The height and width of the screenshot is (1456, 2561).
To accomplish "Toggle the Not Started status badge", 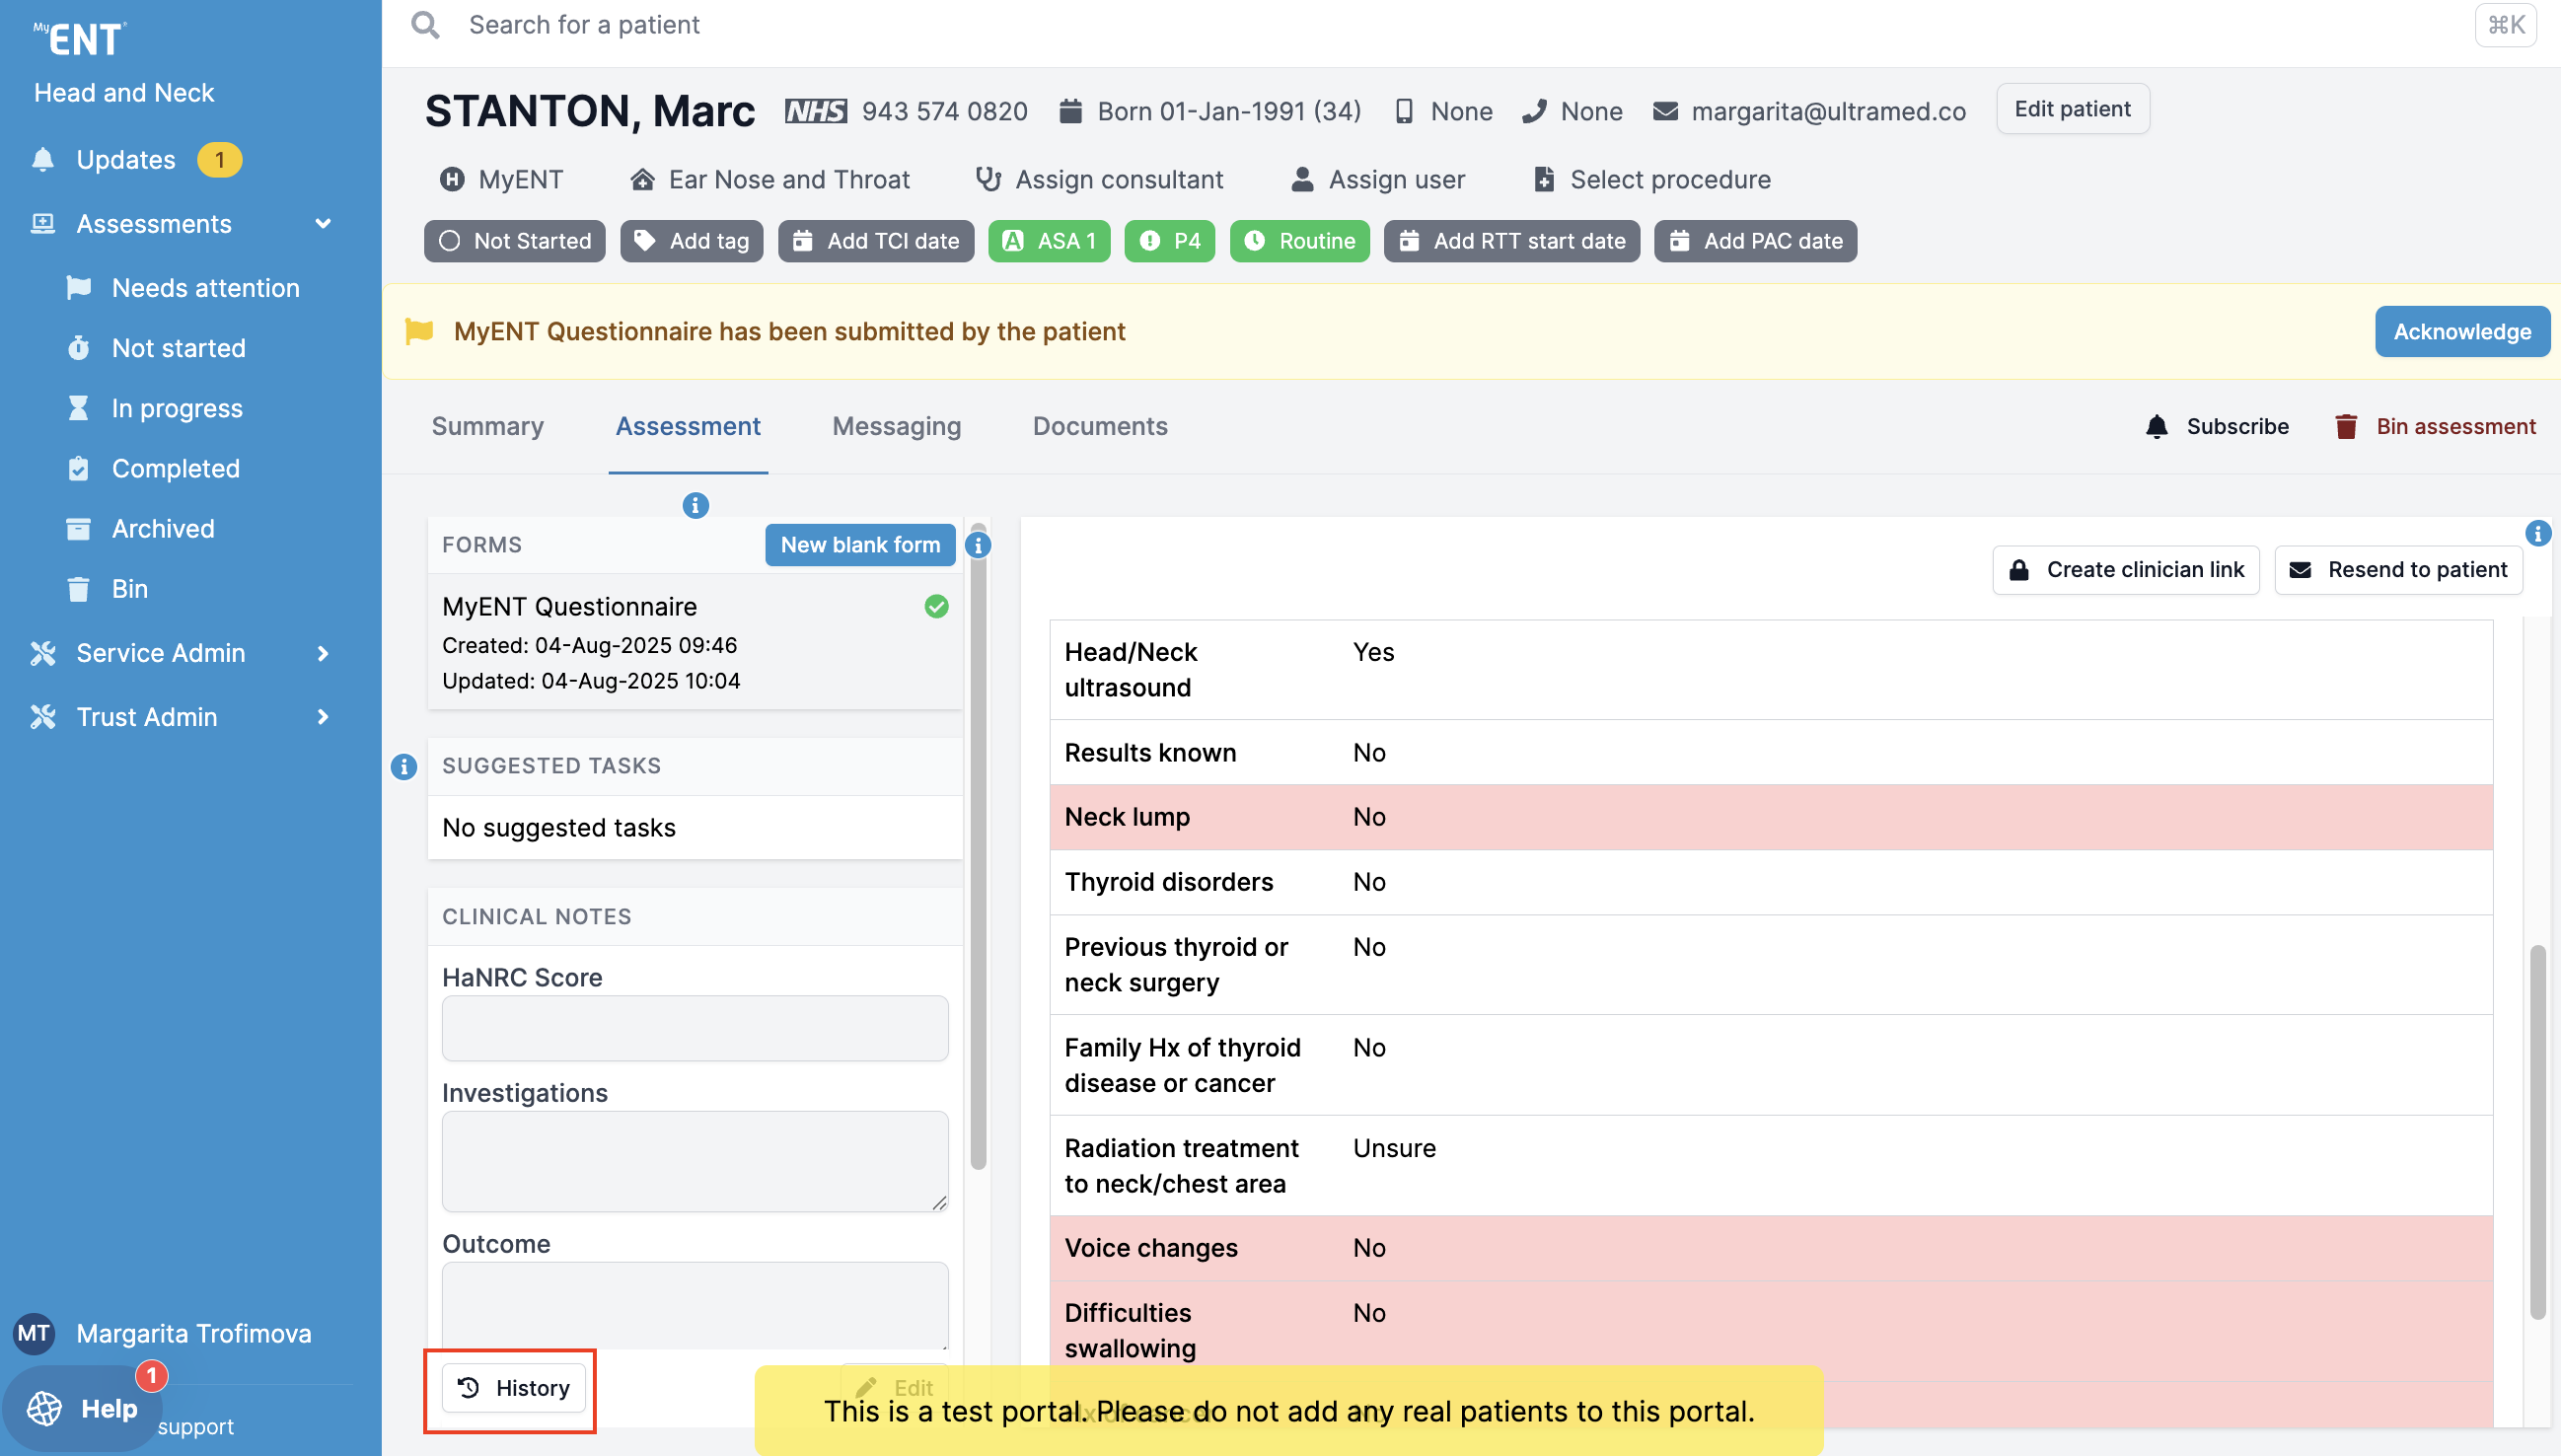I will click(515, 241).
